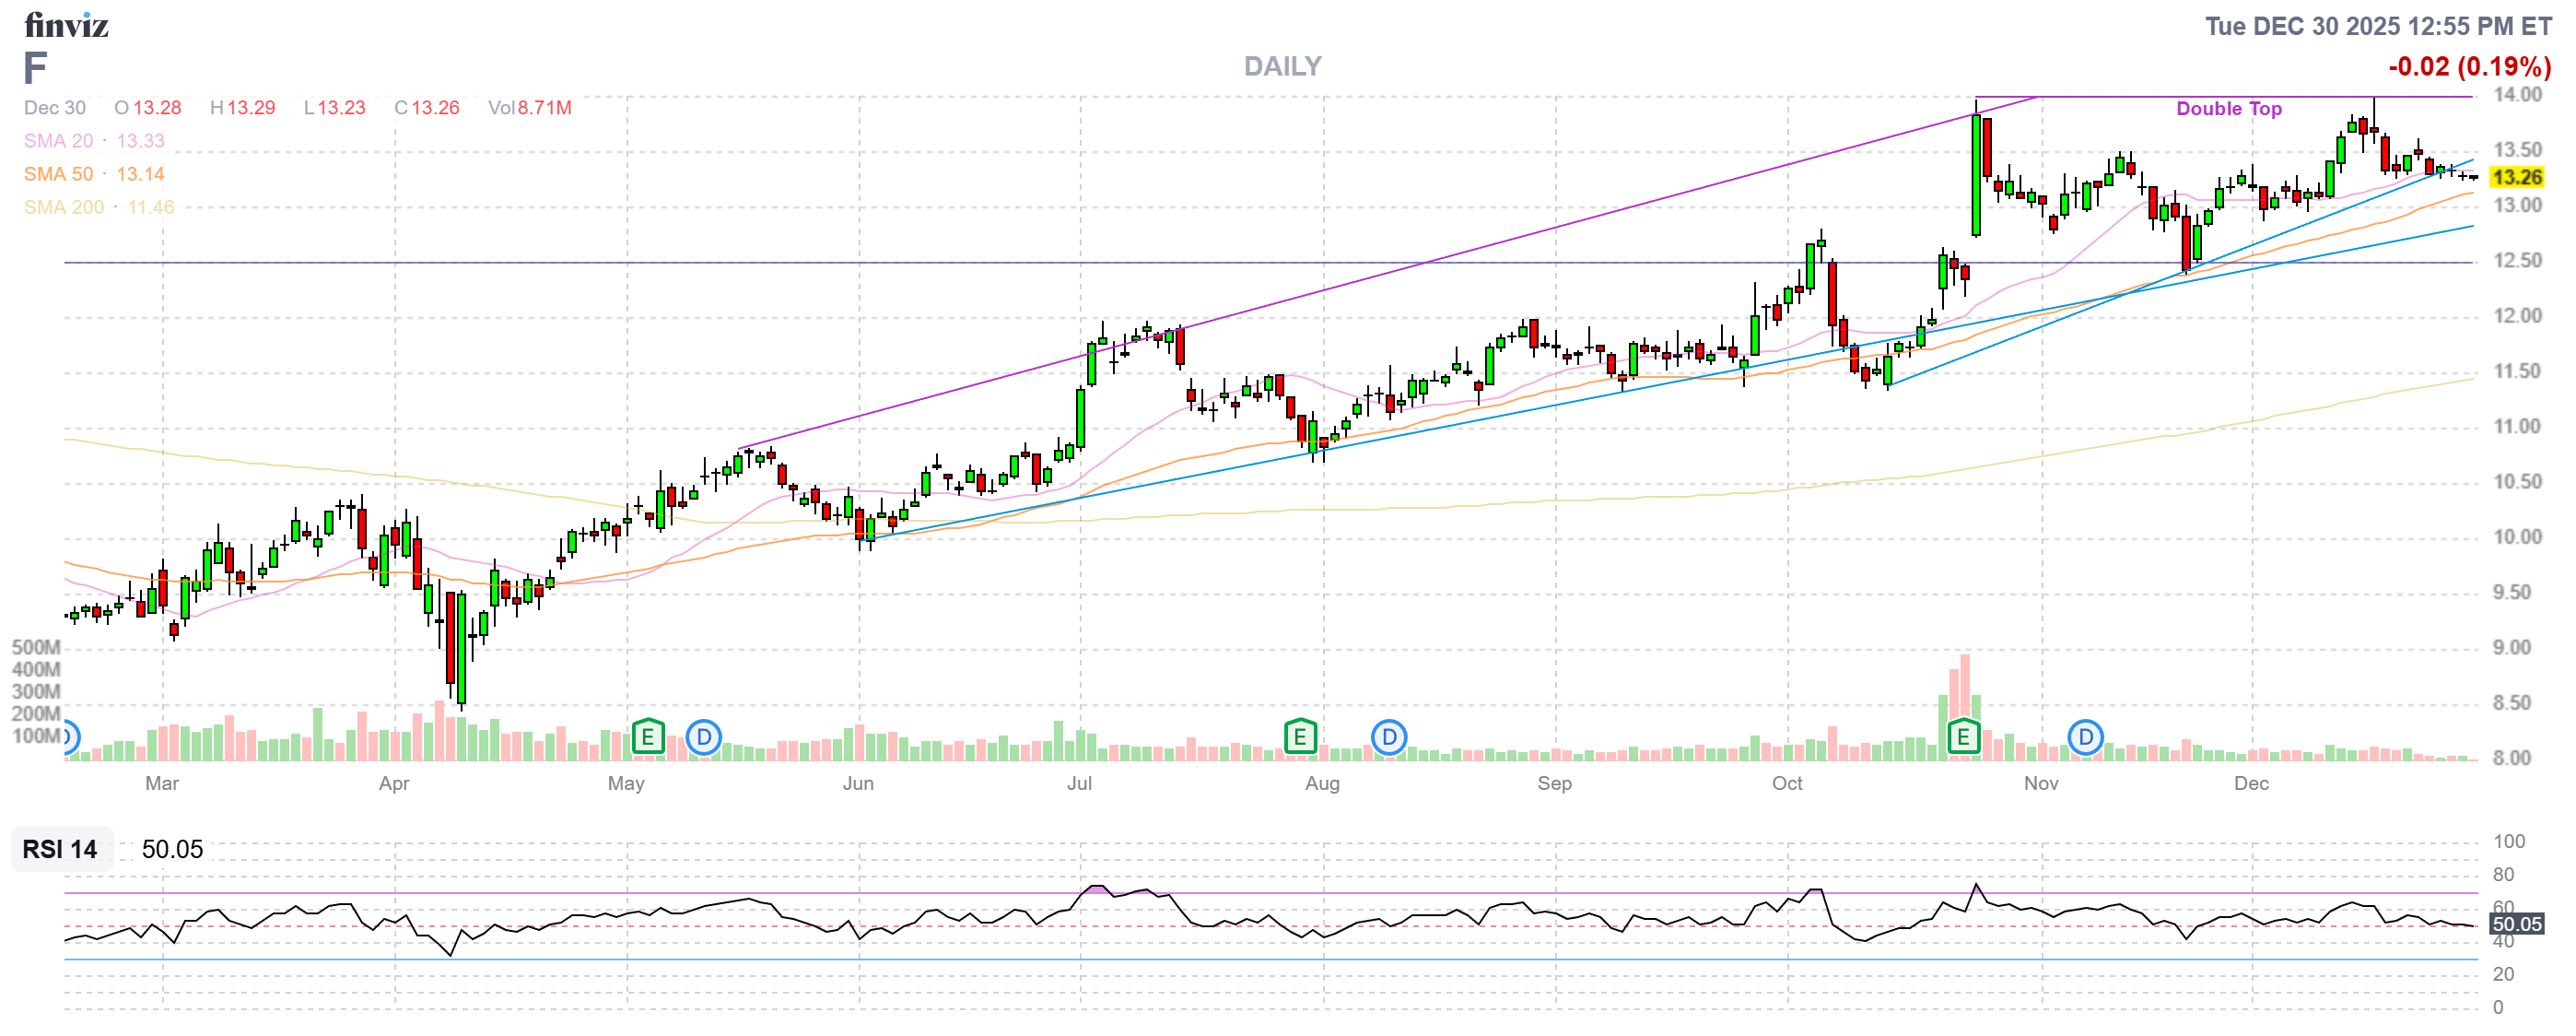
Task: Click the August earnings E marker
Action: [1299, 738]
